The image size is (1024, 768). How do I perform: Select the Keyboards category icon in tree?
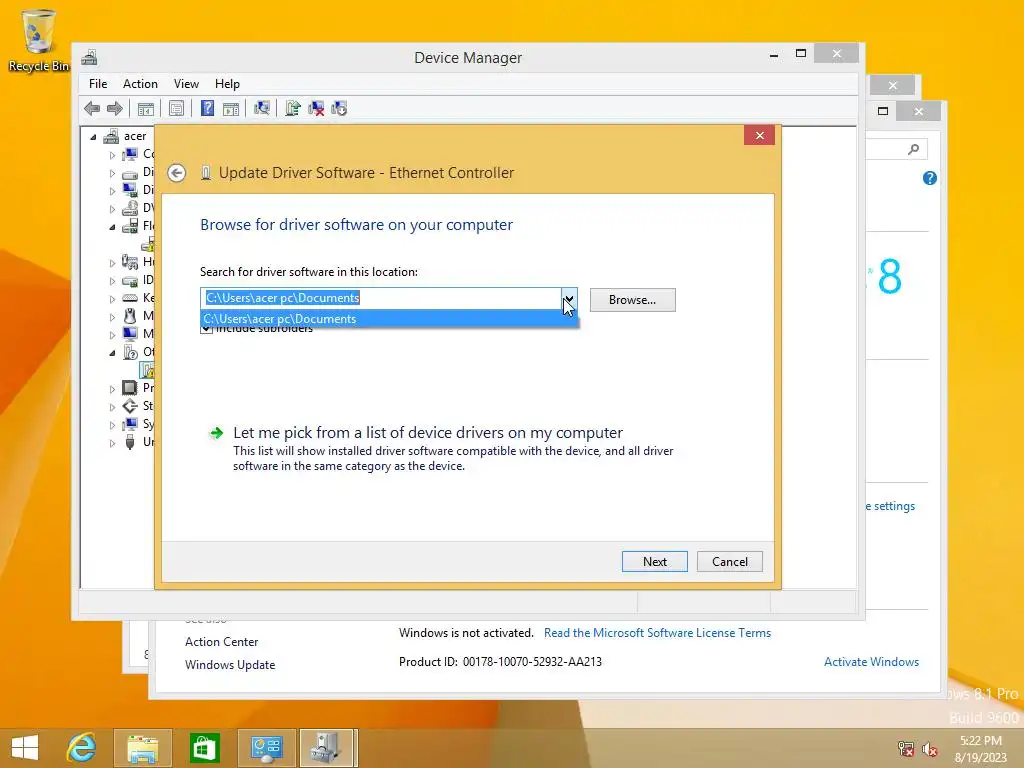pyautogui.click(x=130, y=298)
